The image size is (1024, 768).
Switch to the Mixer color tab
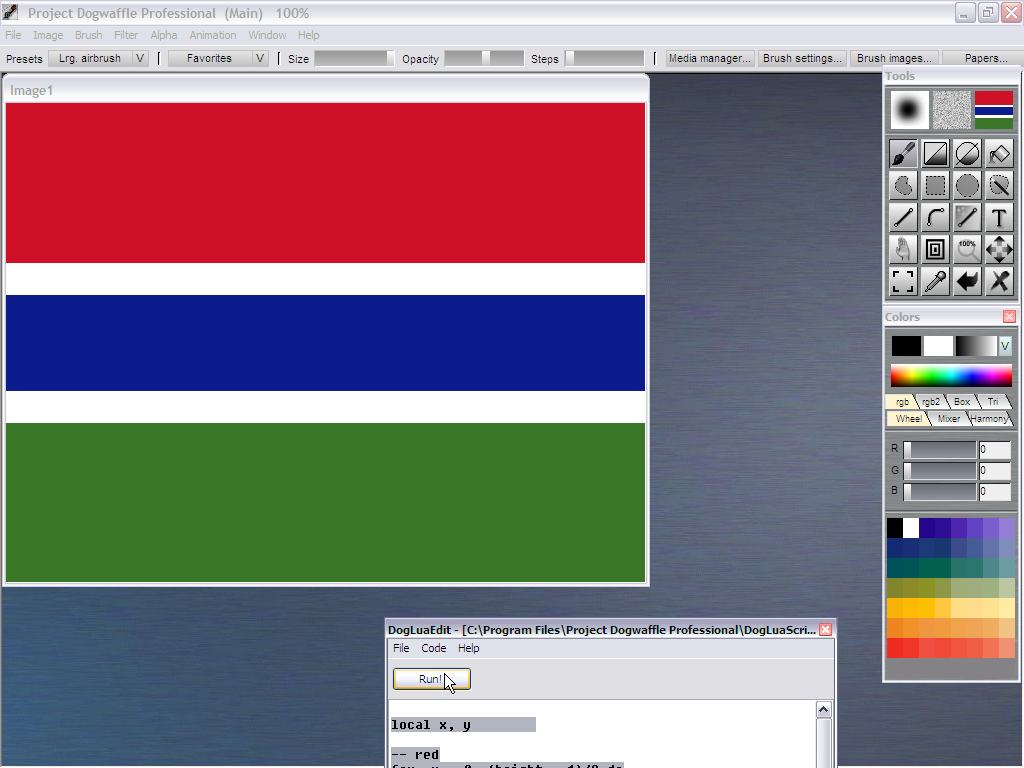948,419
